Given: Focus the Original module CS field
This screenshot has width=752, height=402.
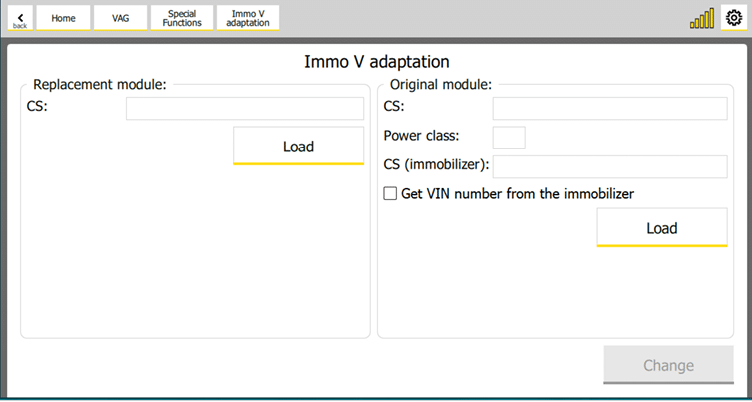Looking at the screenshot, I should click(x=609, y=108).
